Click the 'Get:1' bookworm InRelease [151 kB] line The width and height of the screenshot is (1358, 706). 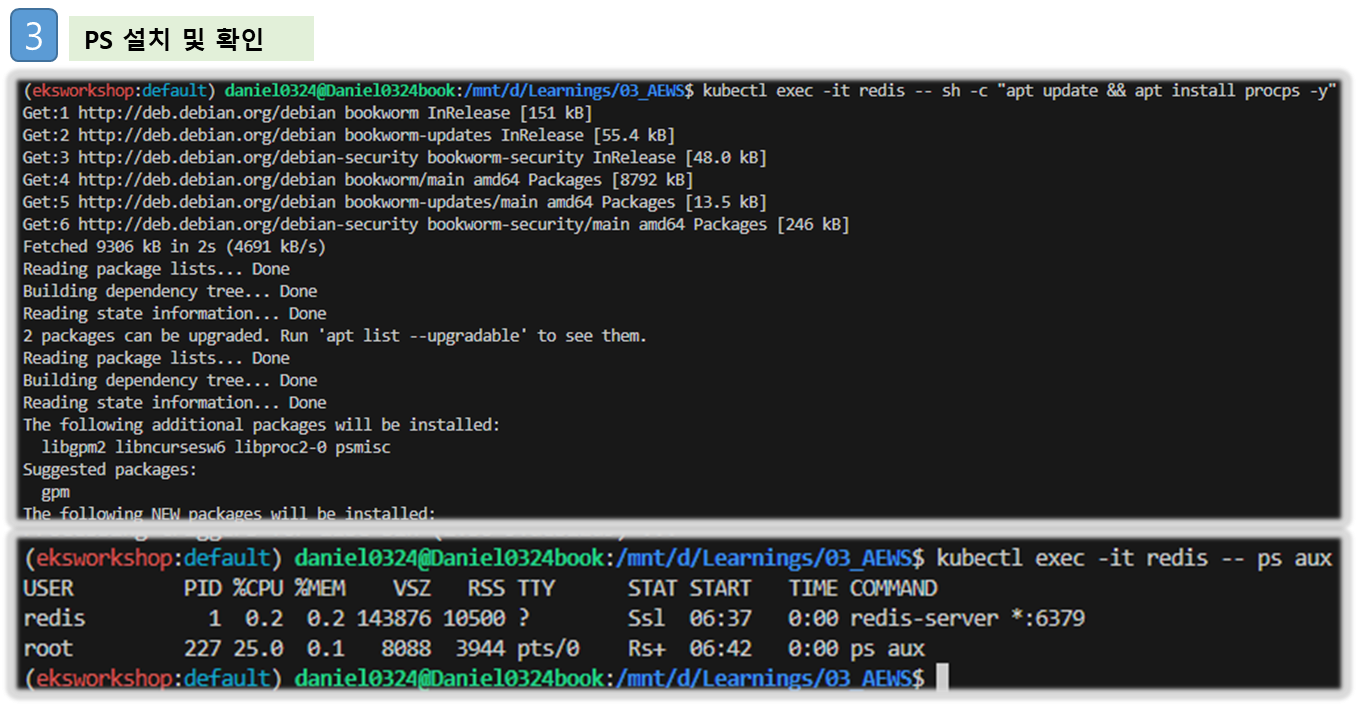click(307, 113)
